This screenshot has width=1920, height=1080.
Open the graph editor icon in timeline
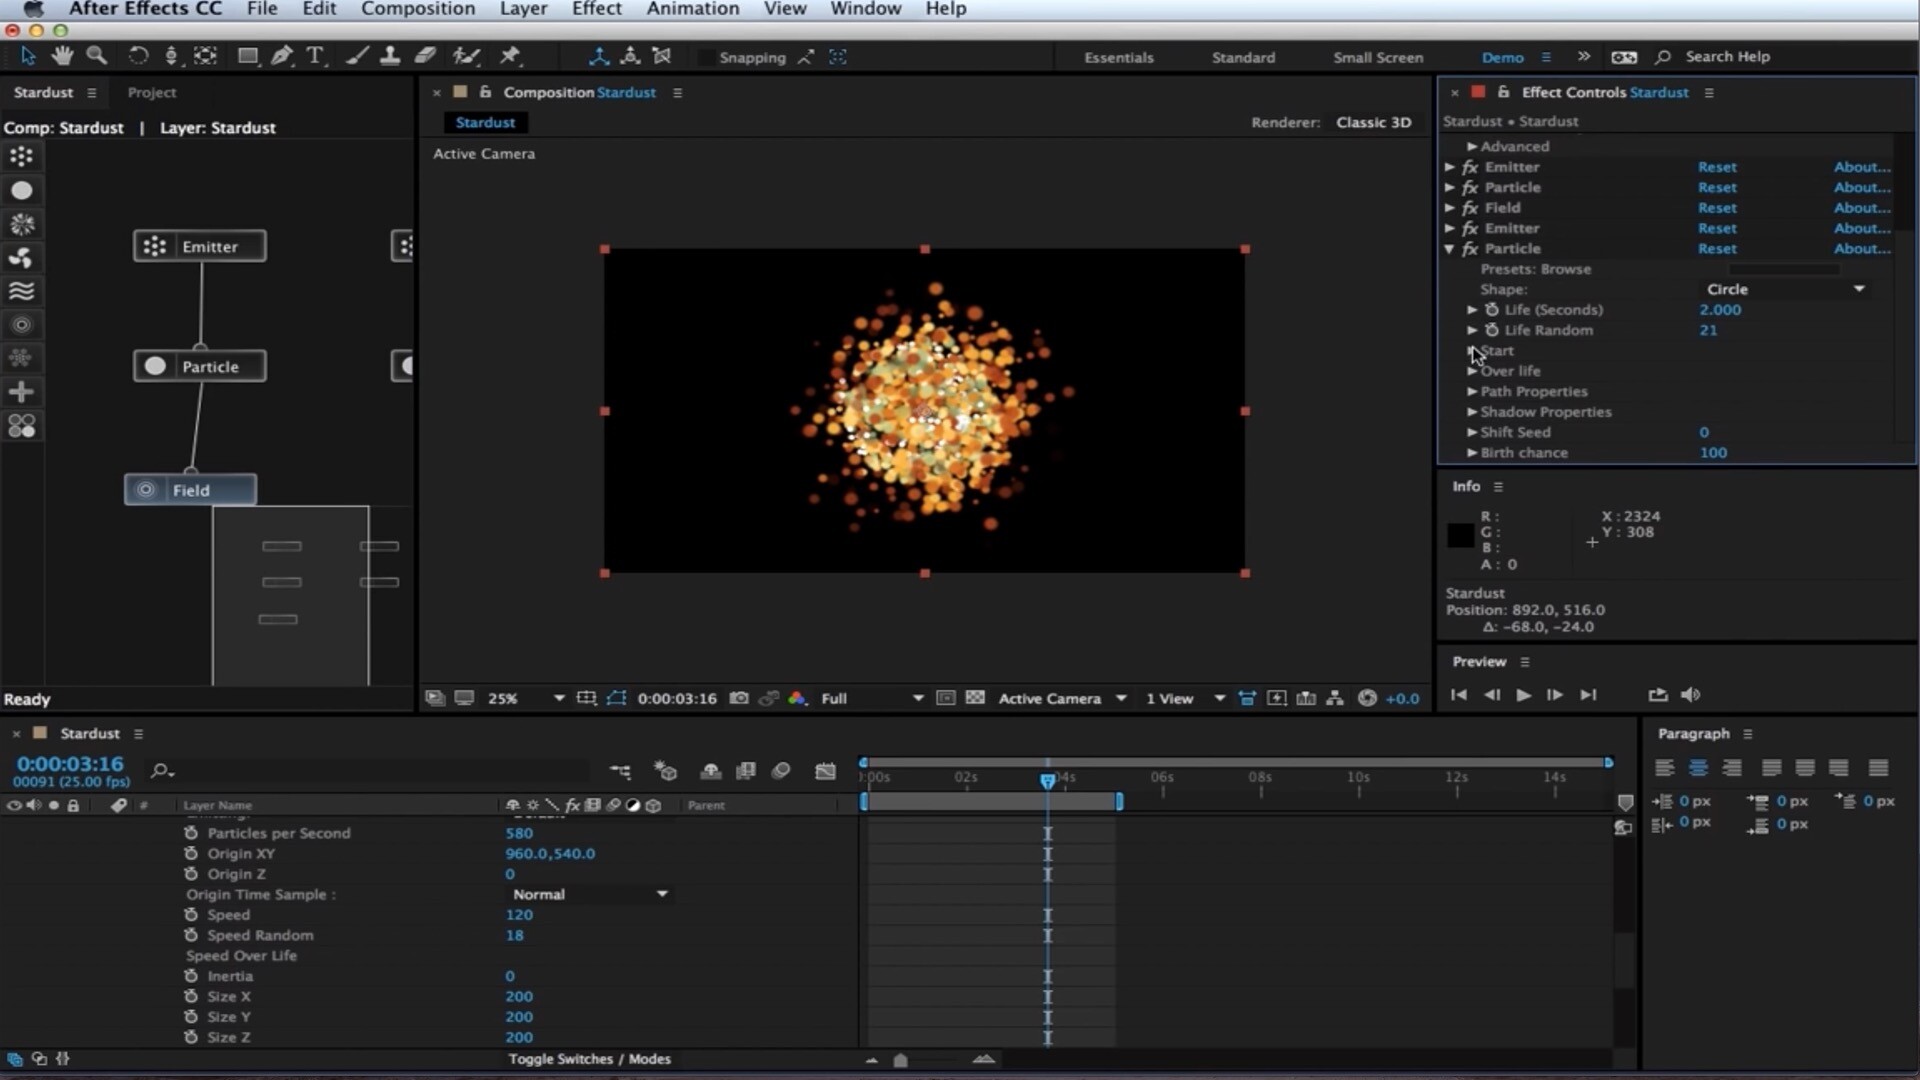point(825,770)
